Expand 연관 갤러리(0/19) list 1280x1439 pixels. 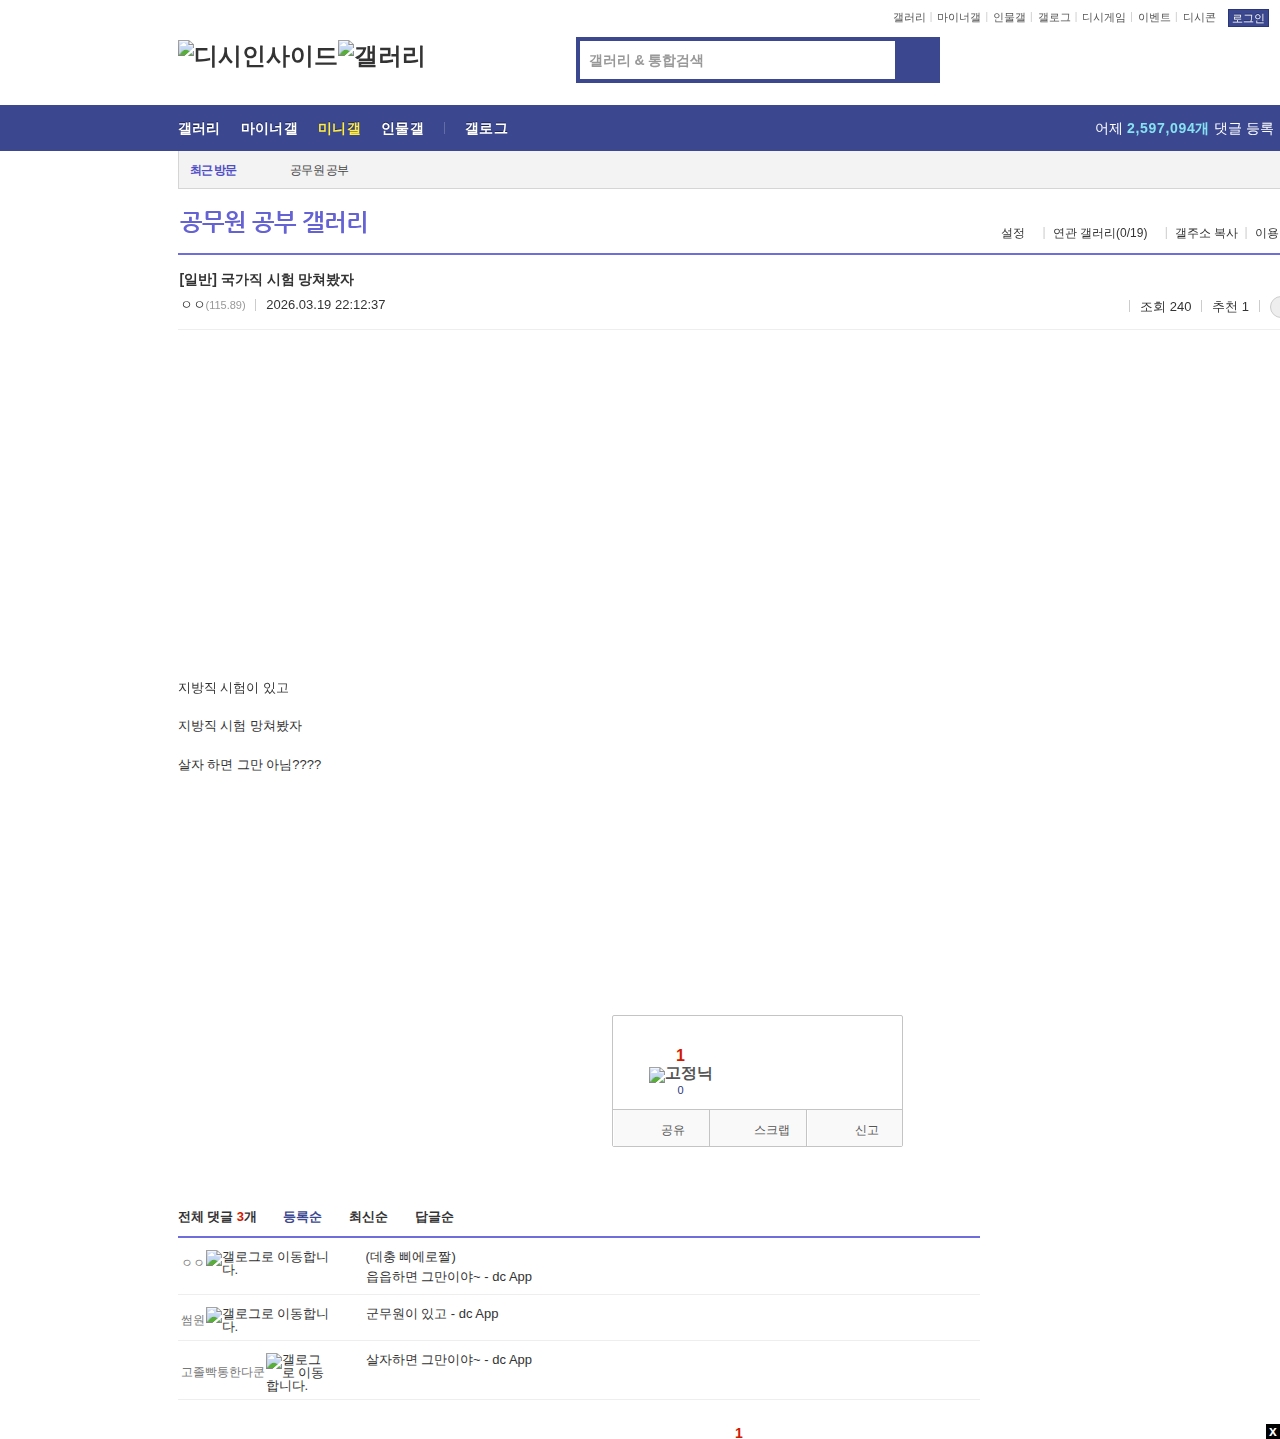[x=1100, y=233]
